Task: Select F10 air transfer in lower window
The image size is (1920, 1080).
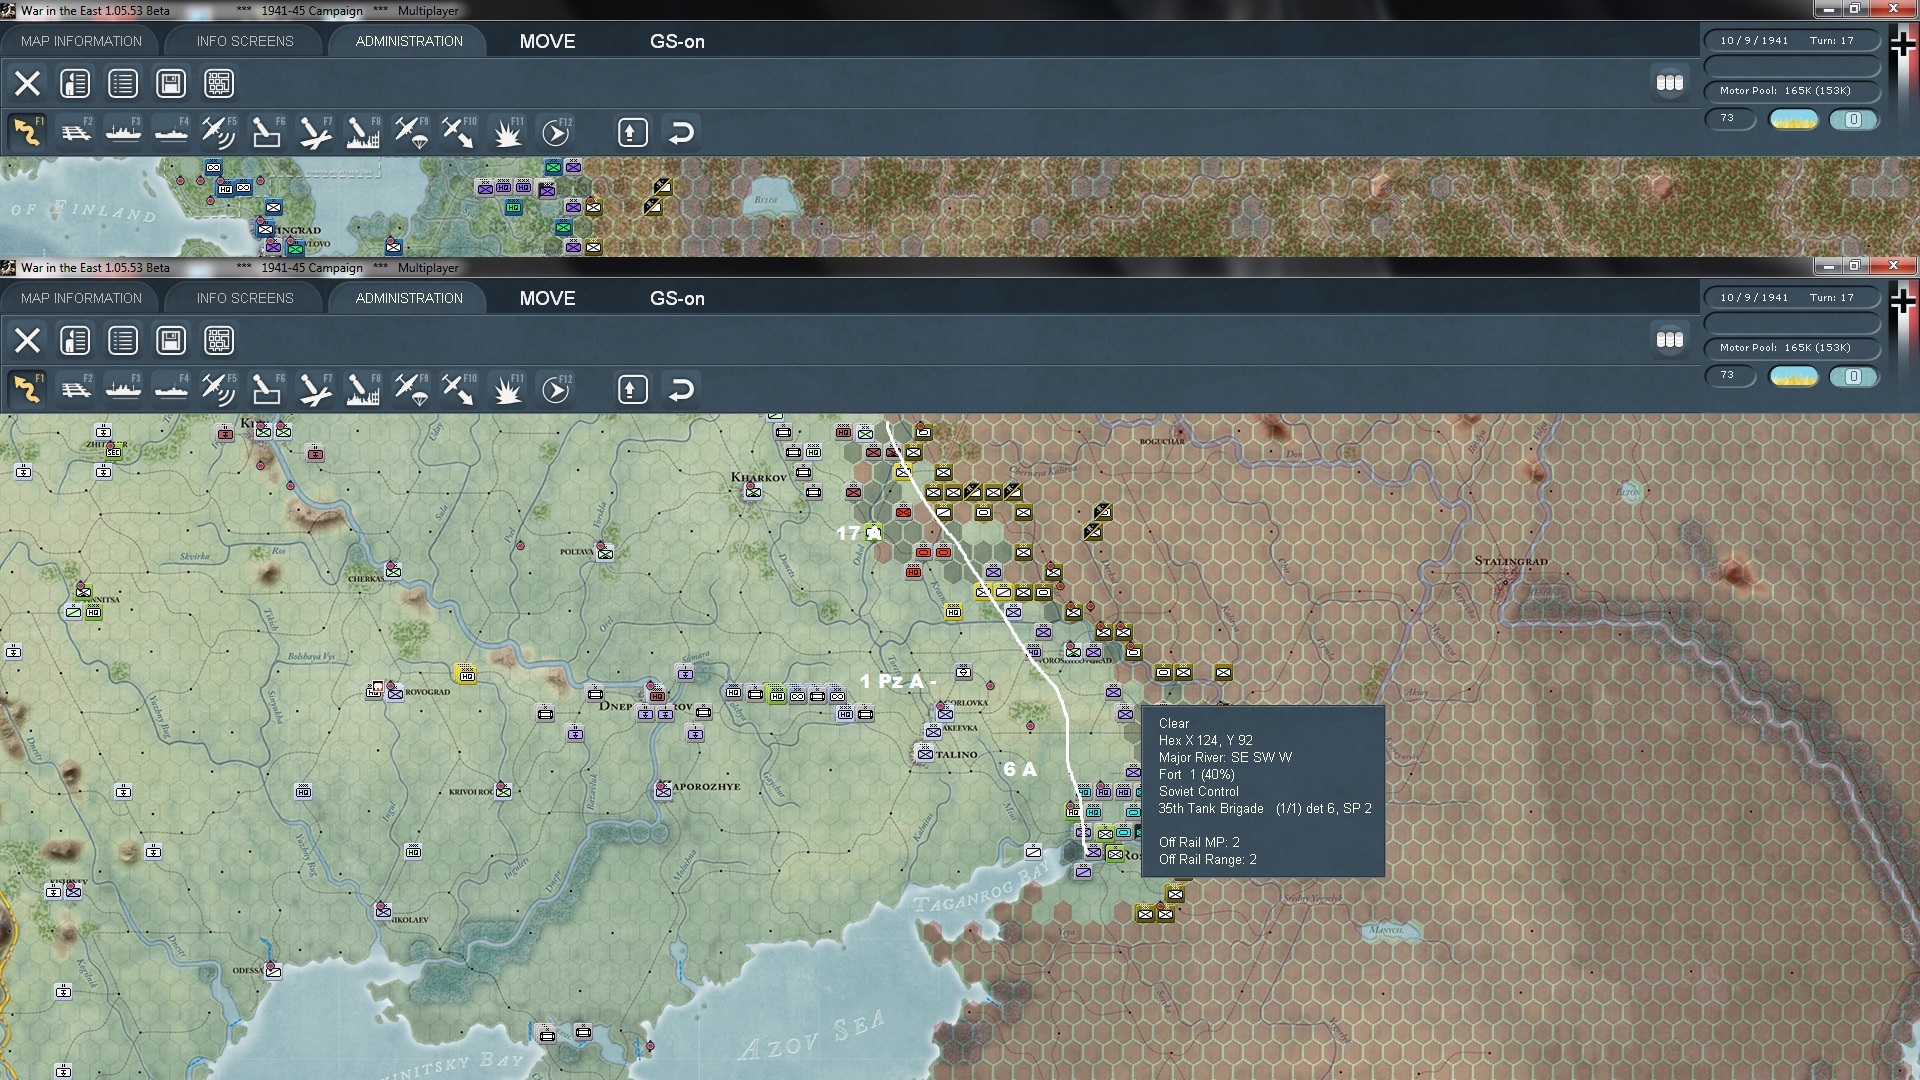Action: coord(459,389)
